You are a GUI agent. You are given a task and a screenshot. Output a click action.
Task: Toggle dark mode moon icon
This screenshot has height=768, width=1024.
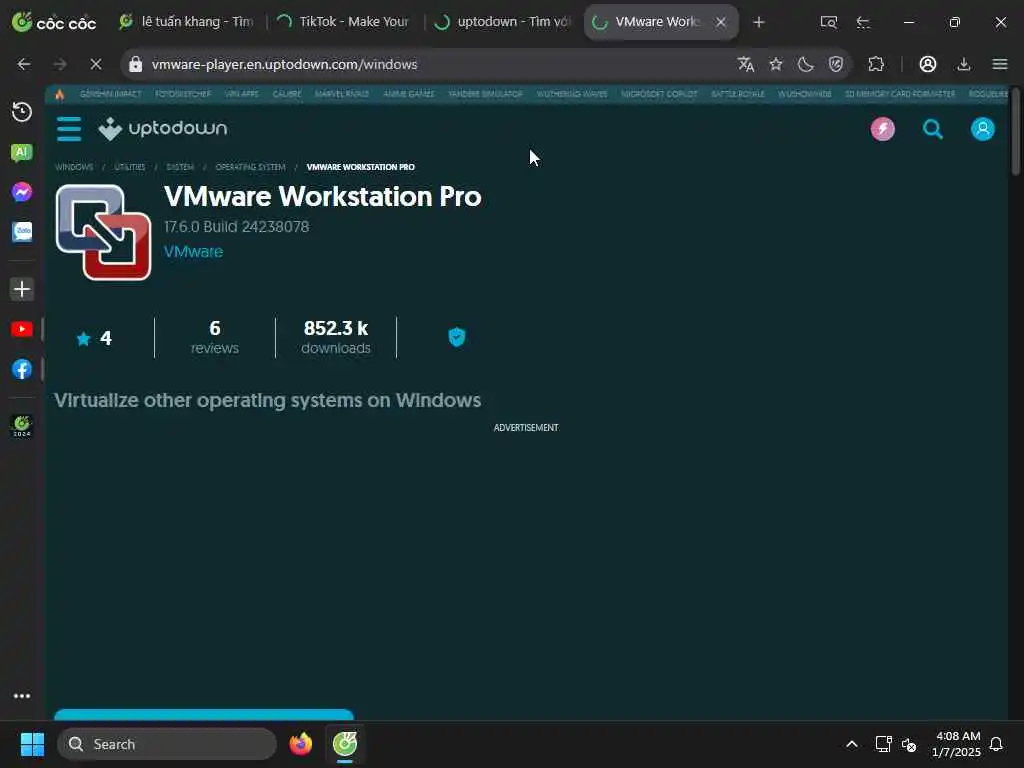(x=806, y=64)
